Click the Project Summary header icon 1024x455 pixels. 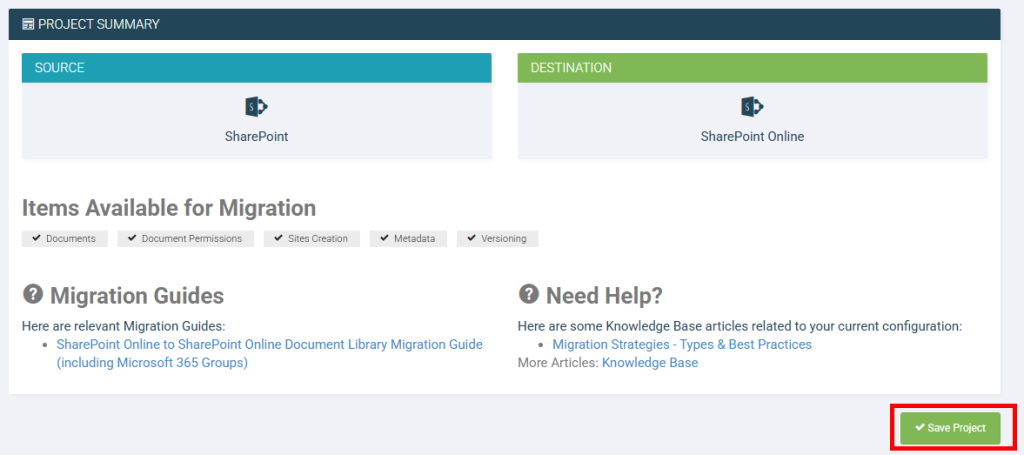point(28,25)
